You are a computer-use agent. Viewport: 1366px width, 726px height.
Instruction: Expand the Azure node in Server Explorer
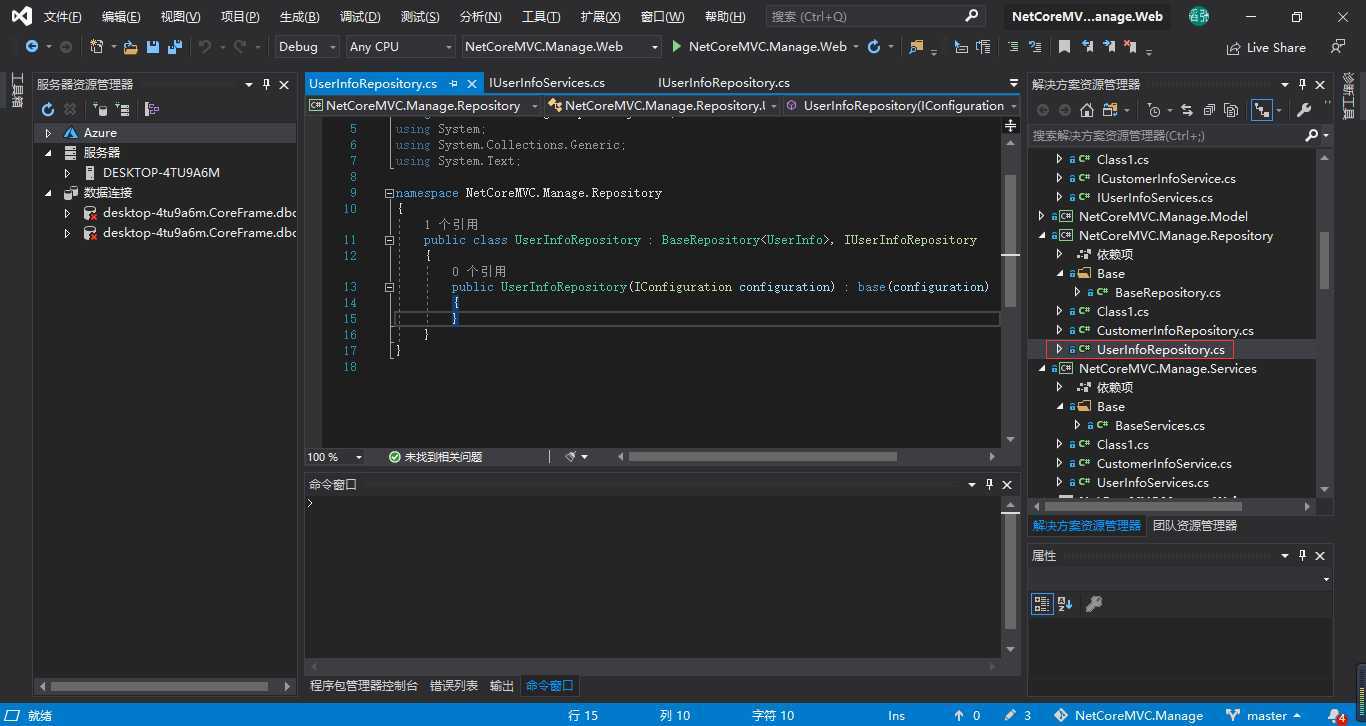(48, 133)
